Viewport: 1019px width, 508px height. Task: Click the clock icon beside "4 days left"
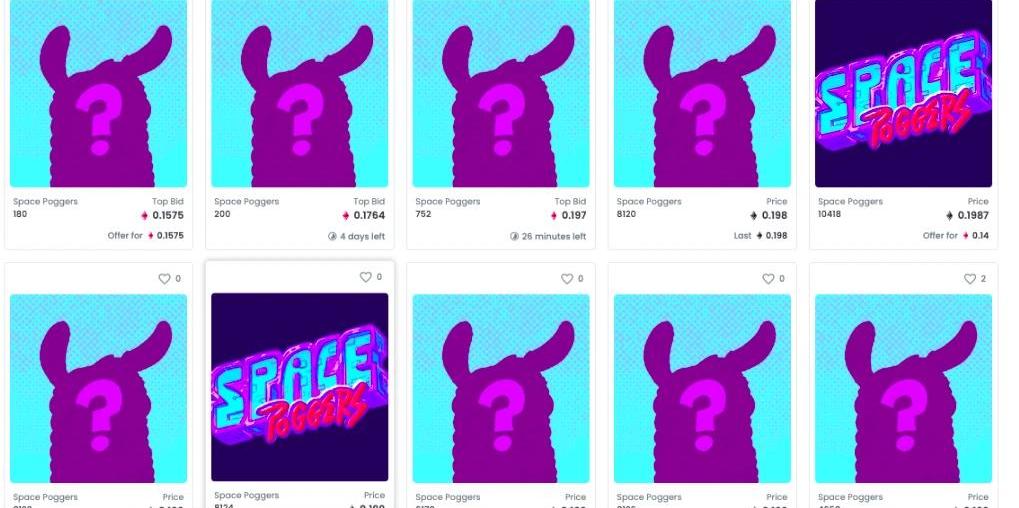pyautogui.click(x=332, y=236)
